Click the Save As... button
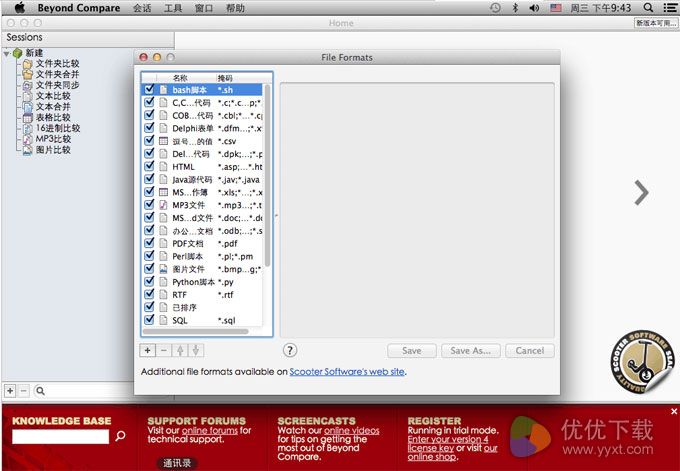 coord(471,350)
